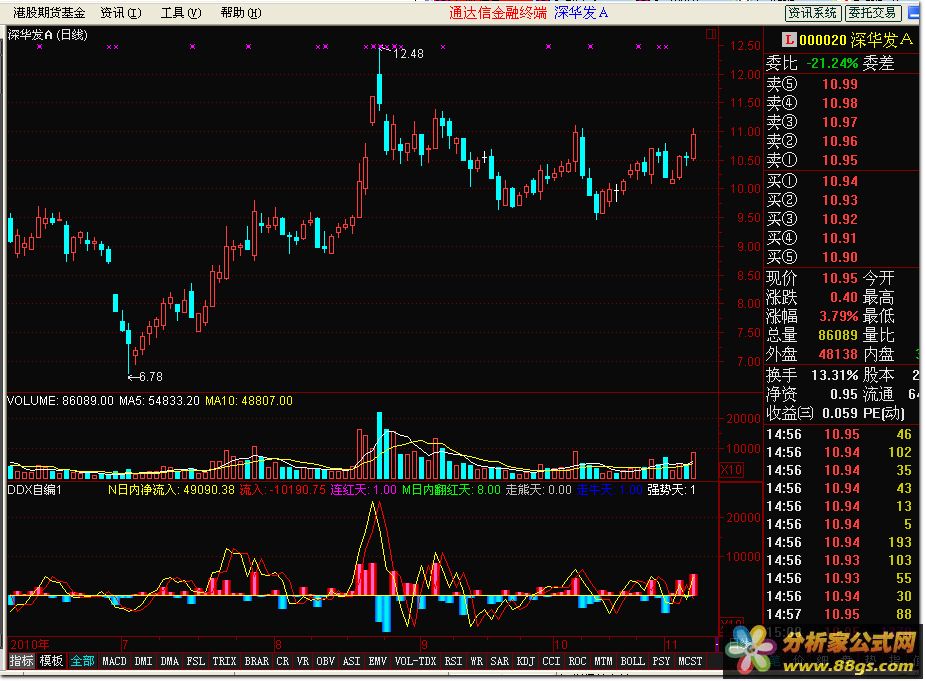
Task: Select the EMV indicator tab
Action: tap(378, 662)
